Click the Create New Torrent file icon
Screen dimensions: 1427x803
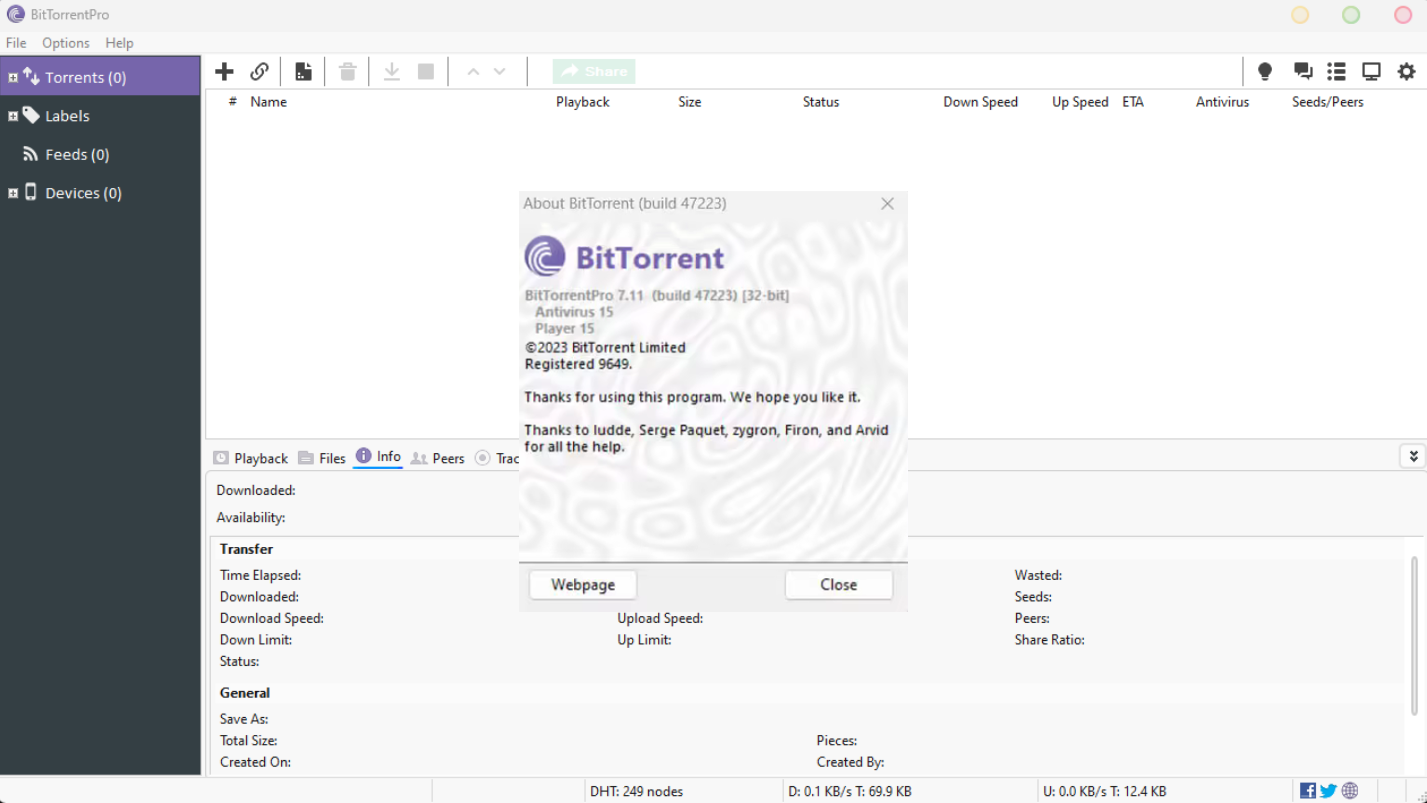click(303, 71)
